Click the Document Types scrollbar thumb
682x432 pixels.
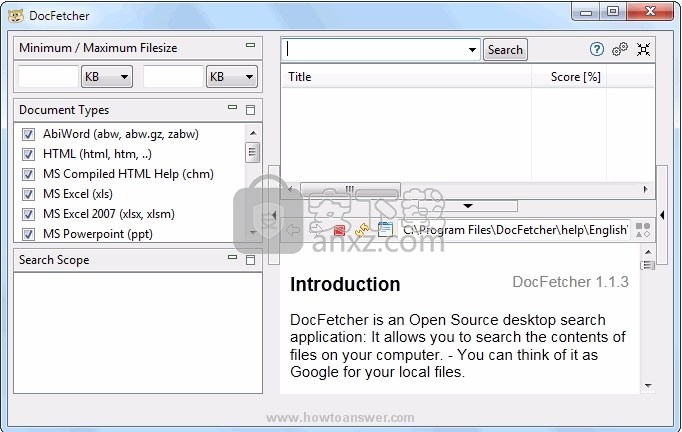[252, 153]
